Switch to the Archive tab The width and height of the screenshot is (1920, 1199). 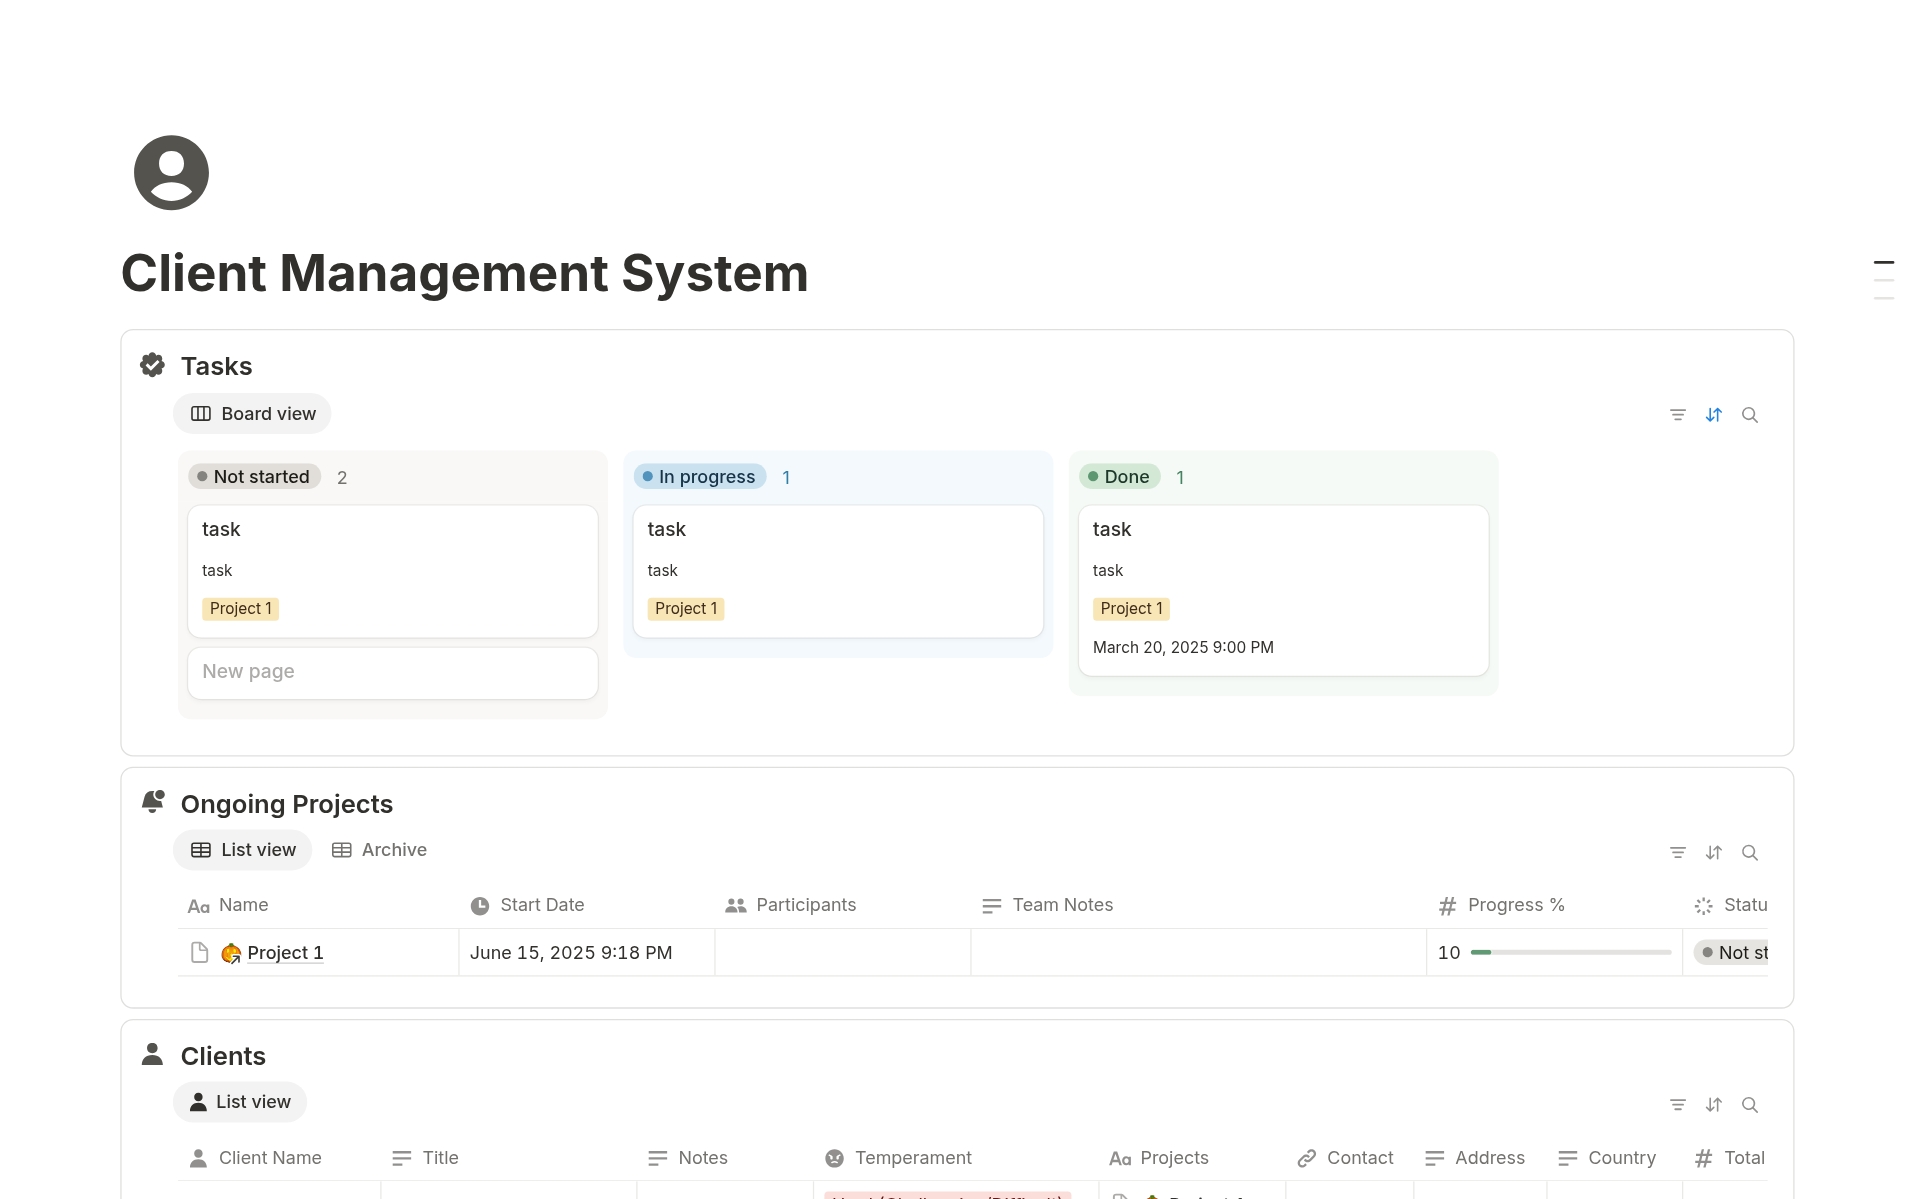coord(379,850)
